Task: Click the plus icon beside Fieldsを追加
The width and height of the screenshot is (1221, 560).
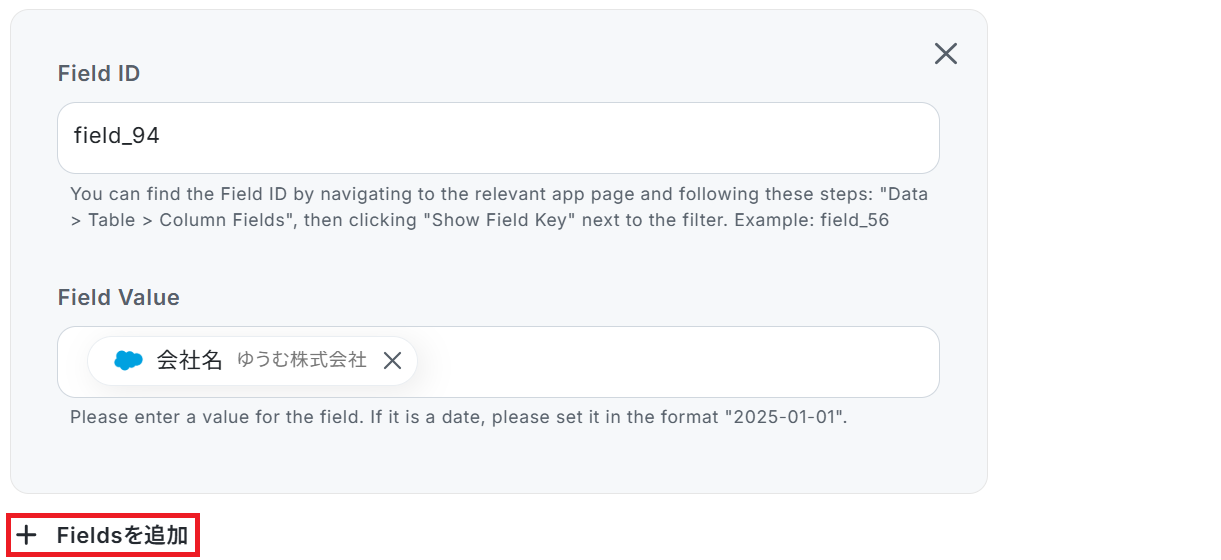Action: [x=27, y=536]
